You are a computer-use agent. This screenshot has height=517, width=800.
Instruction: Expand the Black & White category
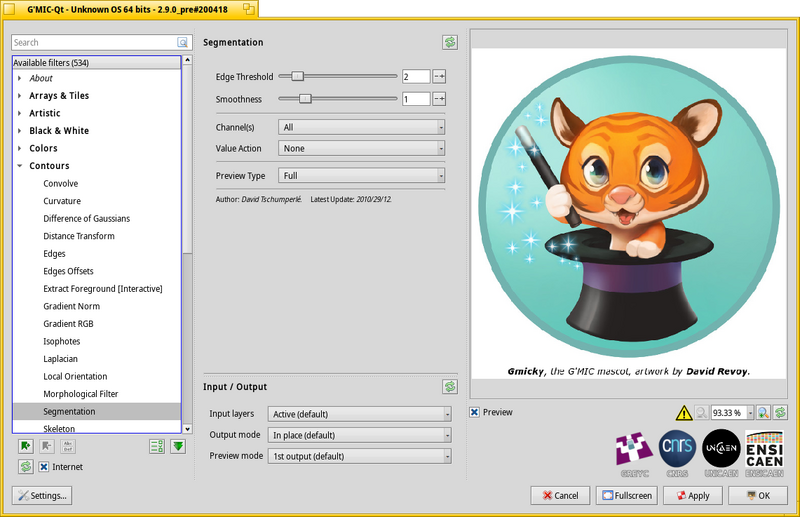(x=19, y=131)
